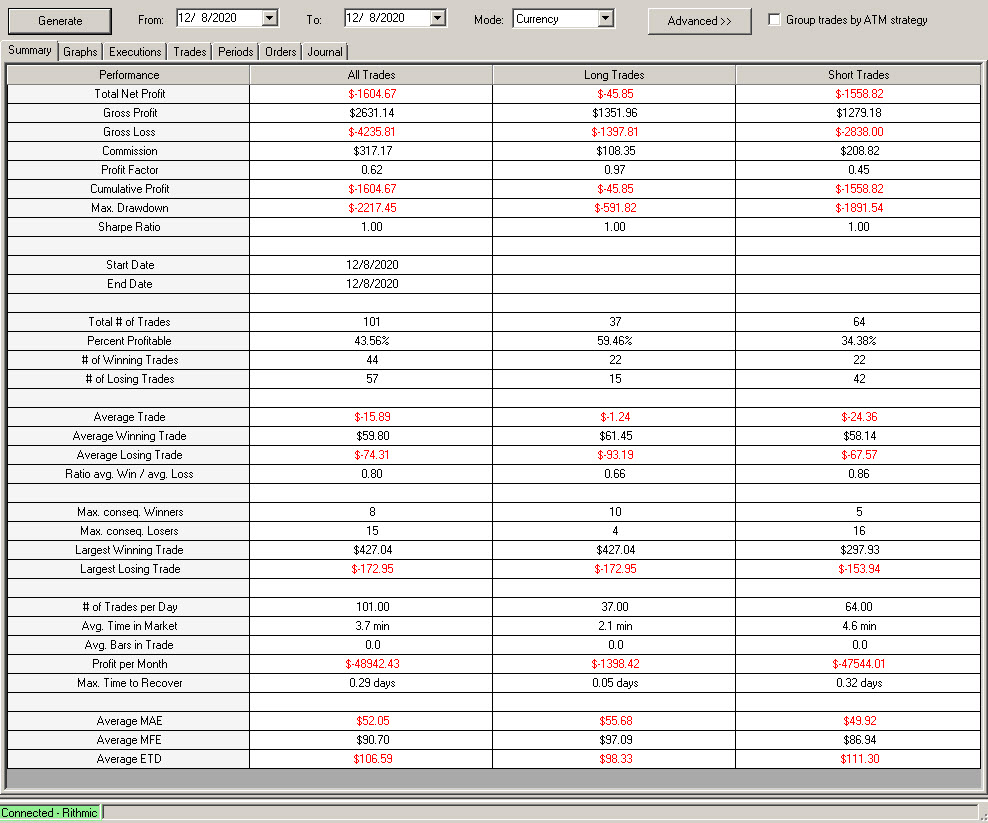Click Short Trades net profit $-1558.82
This screenshot has height=823, width=988.
click(x=859, y=94)
